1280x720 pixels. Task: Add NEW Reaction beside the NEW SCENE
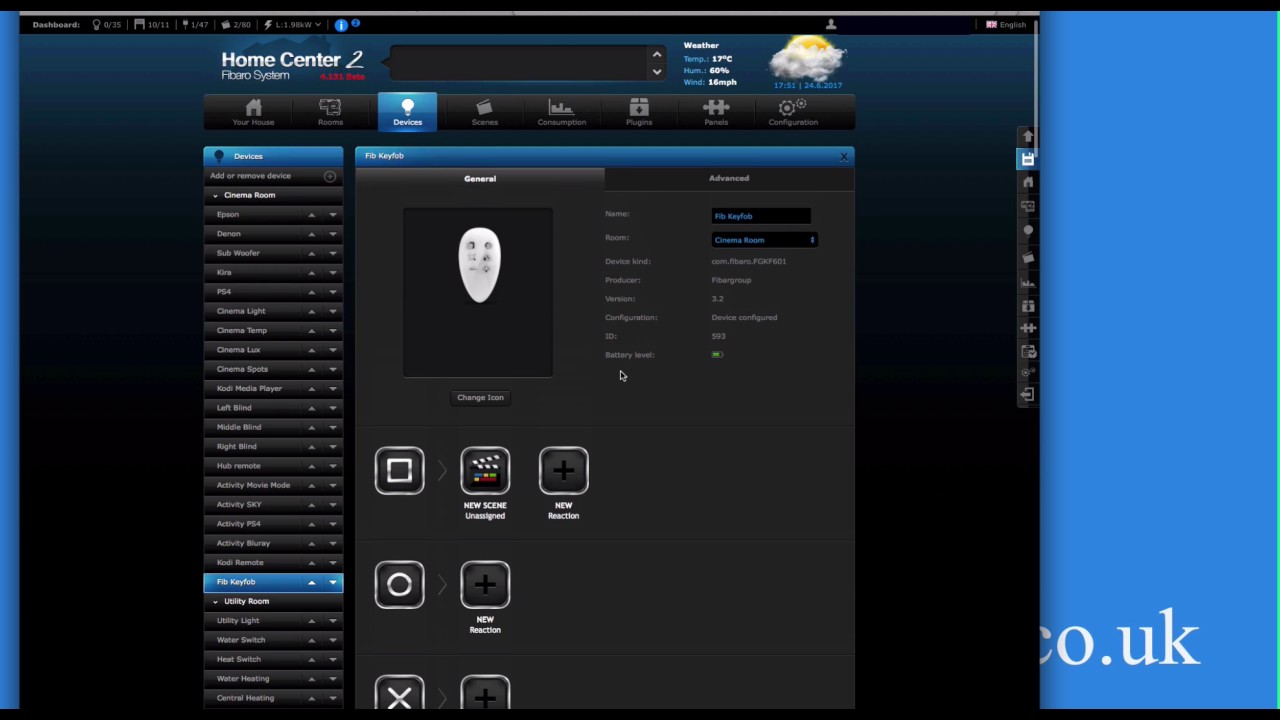tap(563, 470)
